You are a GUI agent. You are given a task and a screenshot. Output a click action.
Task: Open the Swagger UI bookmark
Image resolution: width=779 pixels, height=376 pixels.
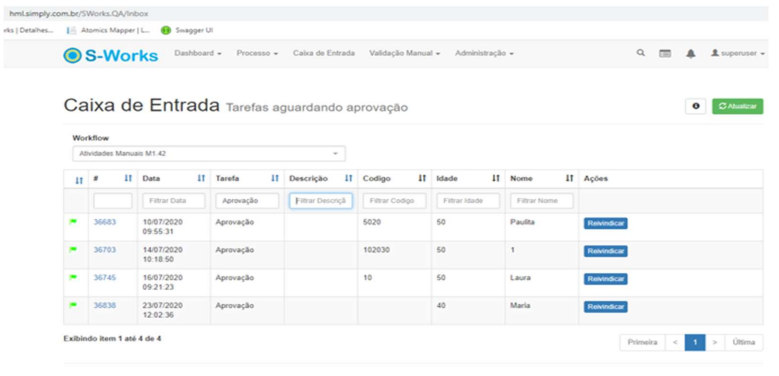coord(187,30)
